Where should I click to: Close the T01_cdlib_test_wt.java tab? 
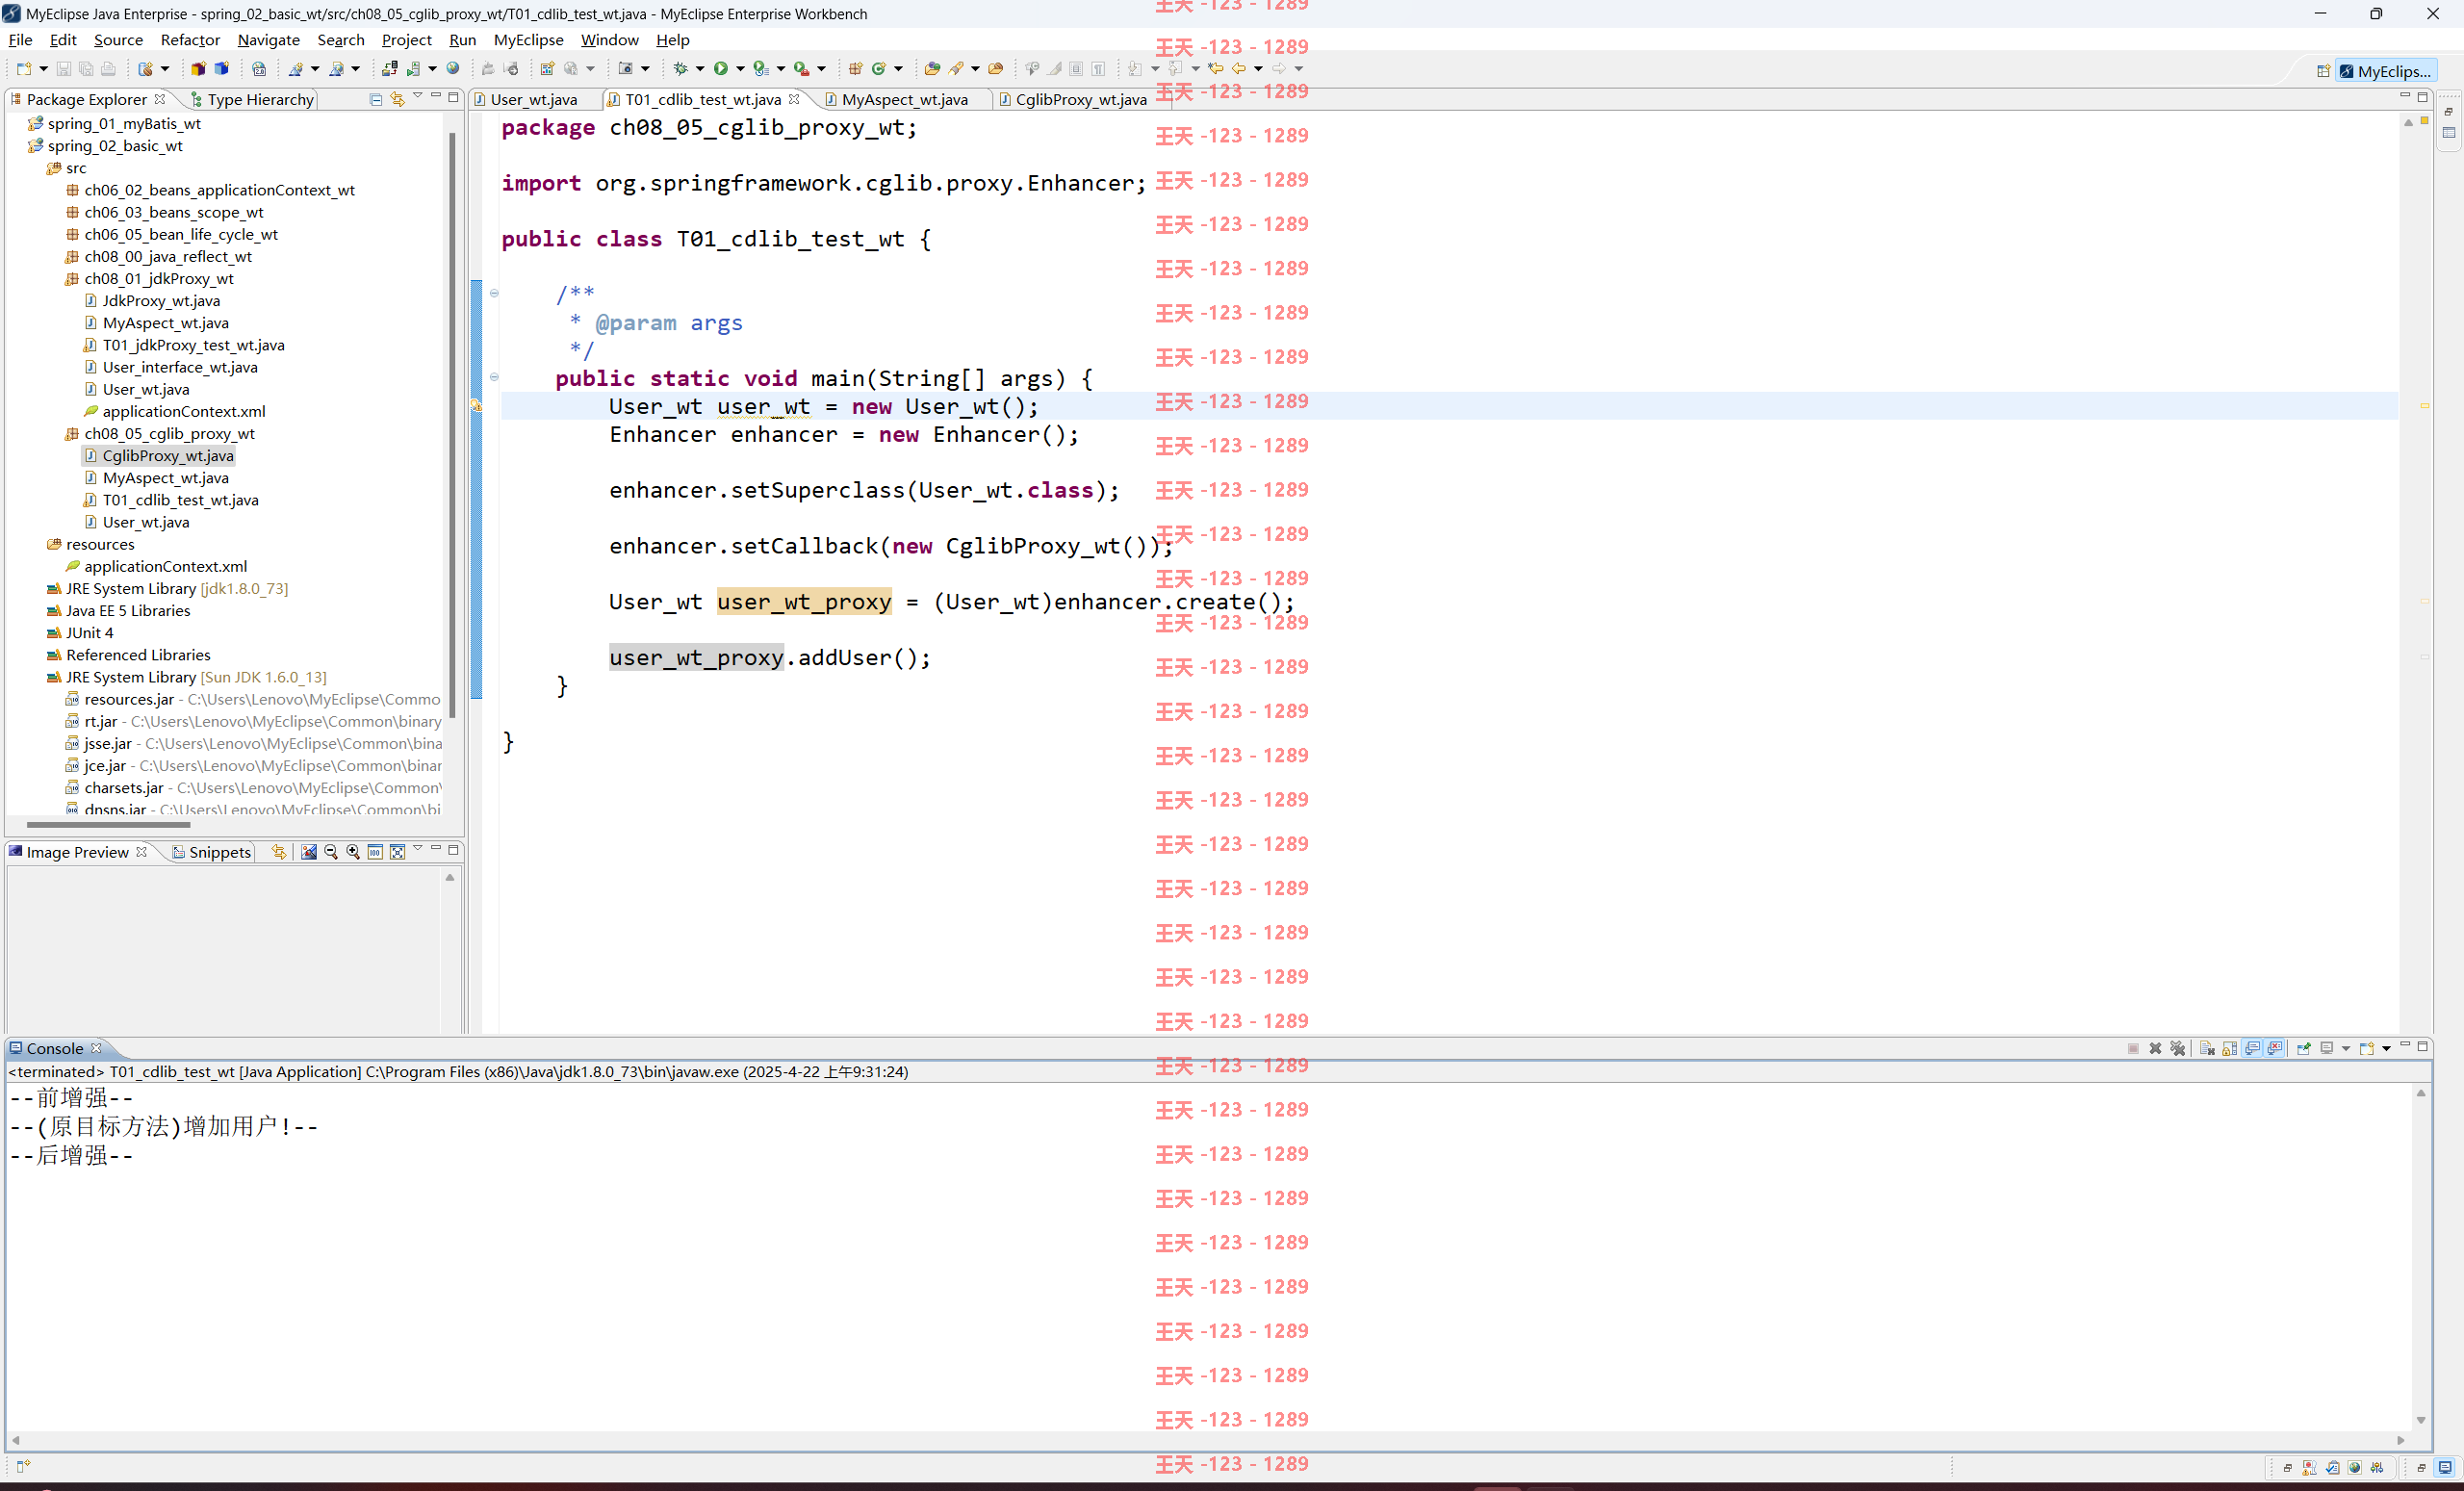click(x=794, y=98)
